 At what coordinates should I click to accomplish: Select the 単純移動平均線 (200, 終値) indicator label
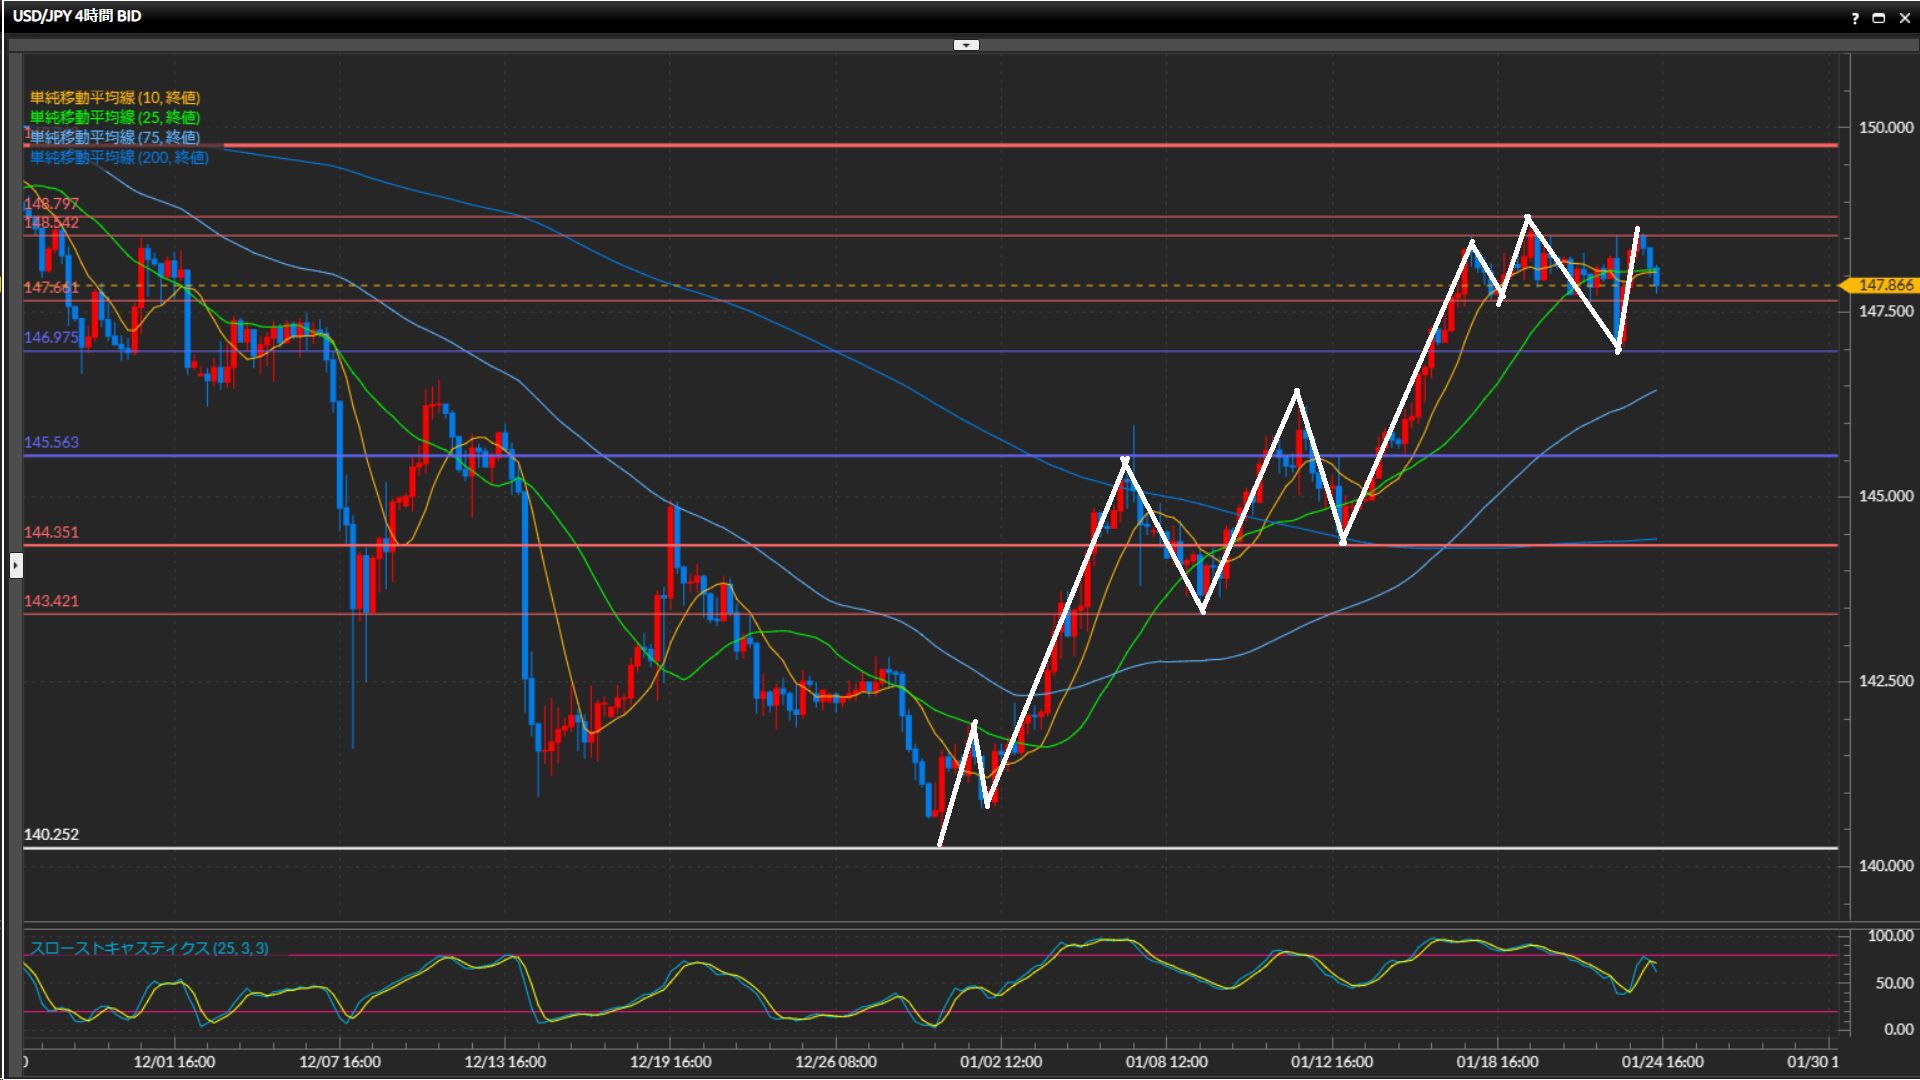coord(119,157)
